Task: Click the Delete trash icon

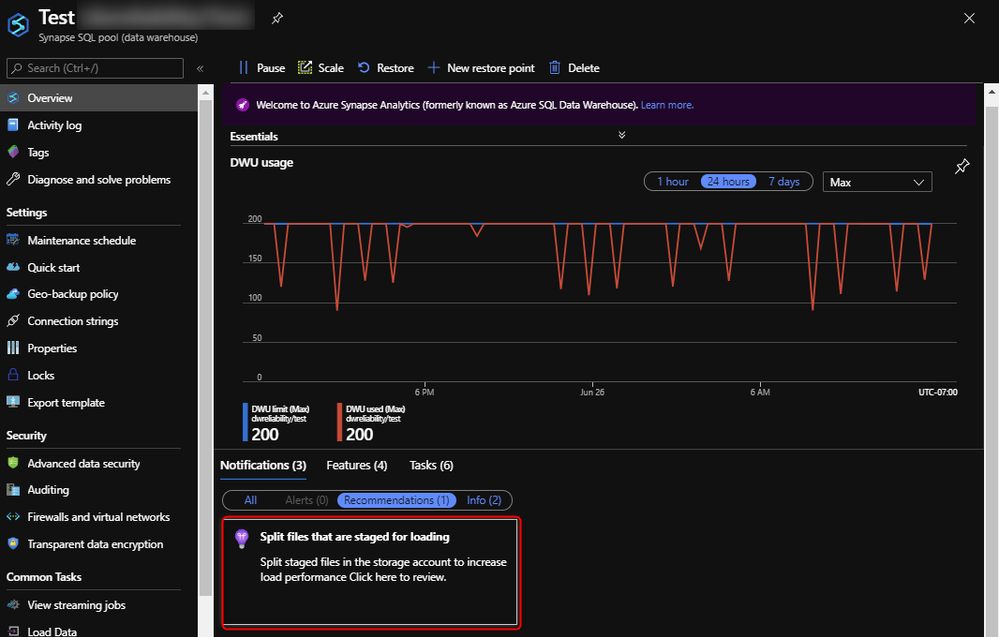Action: coord(555,68)
